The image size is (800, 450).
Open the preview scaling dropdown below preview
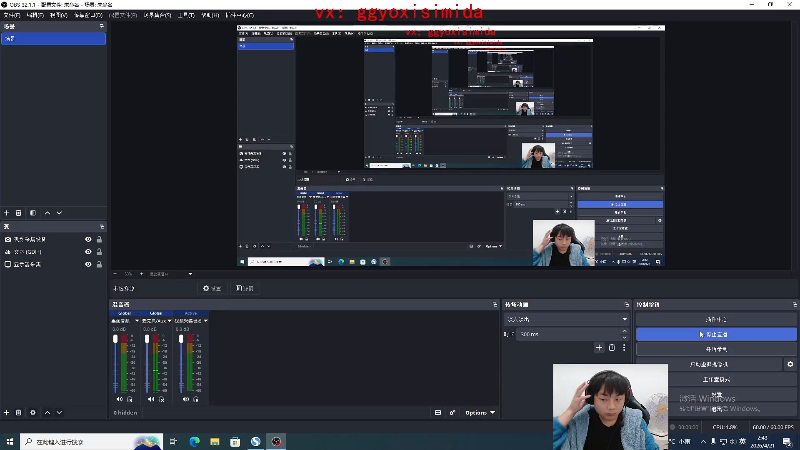pyautogui.click(x=190, y=274)
